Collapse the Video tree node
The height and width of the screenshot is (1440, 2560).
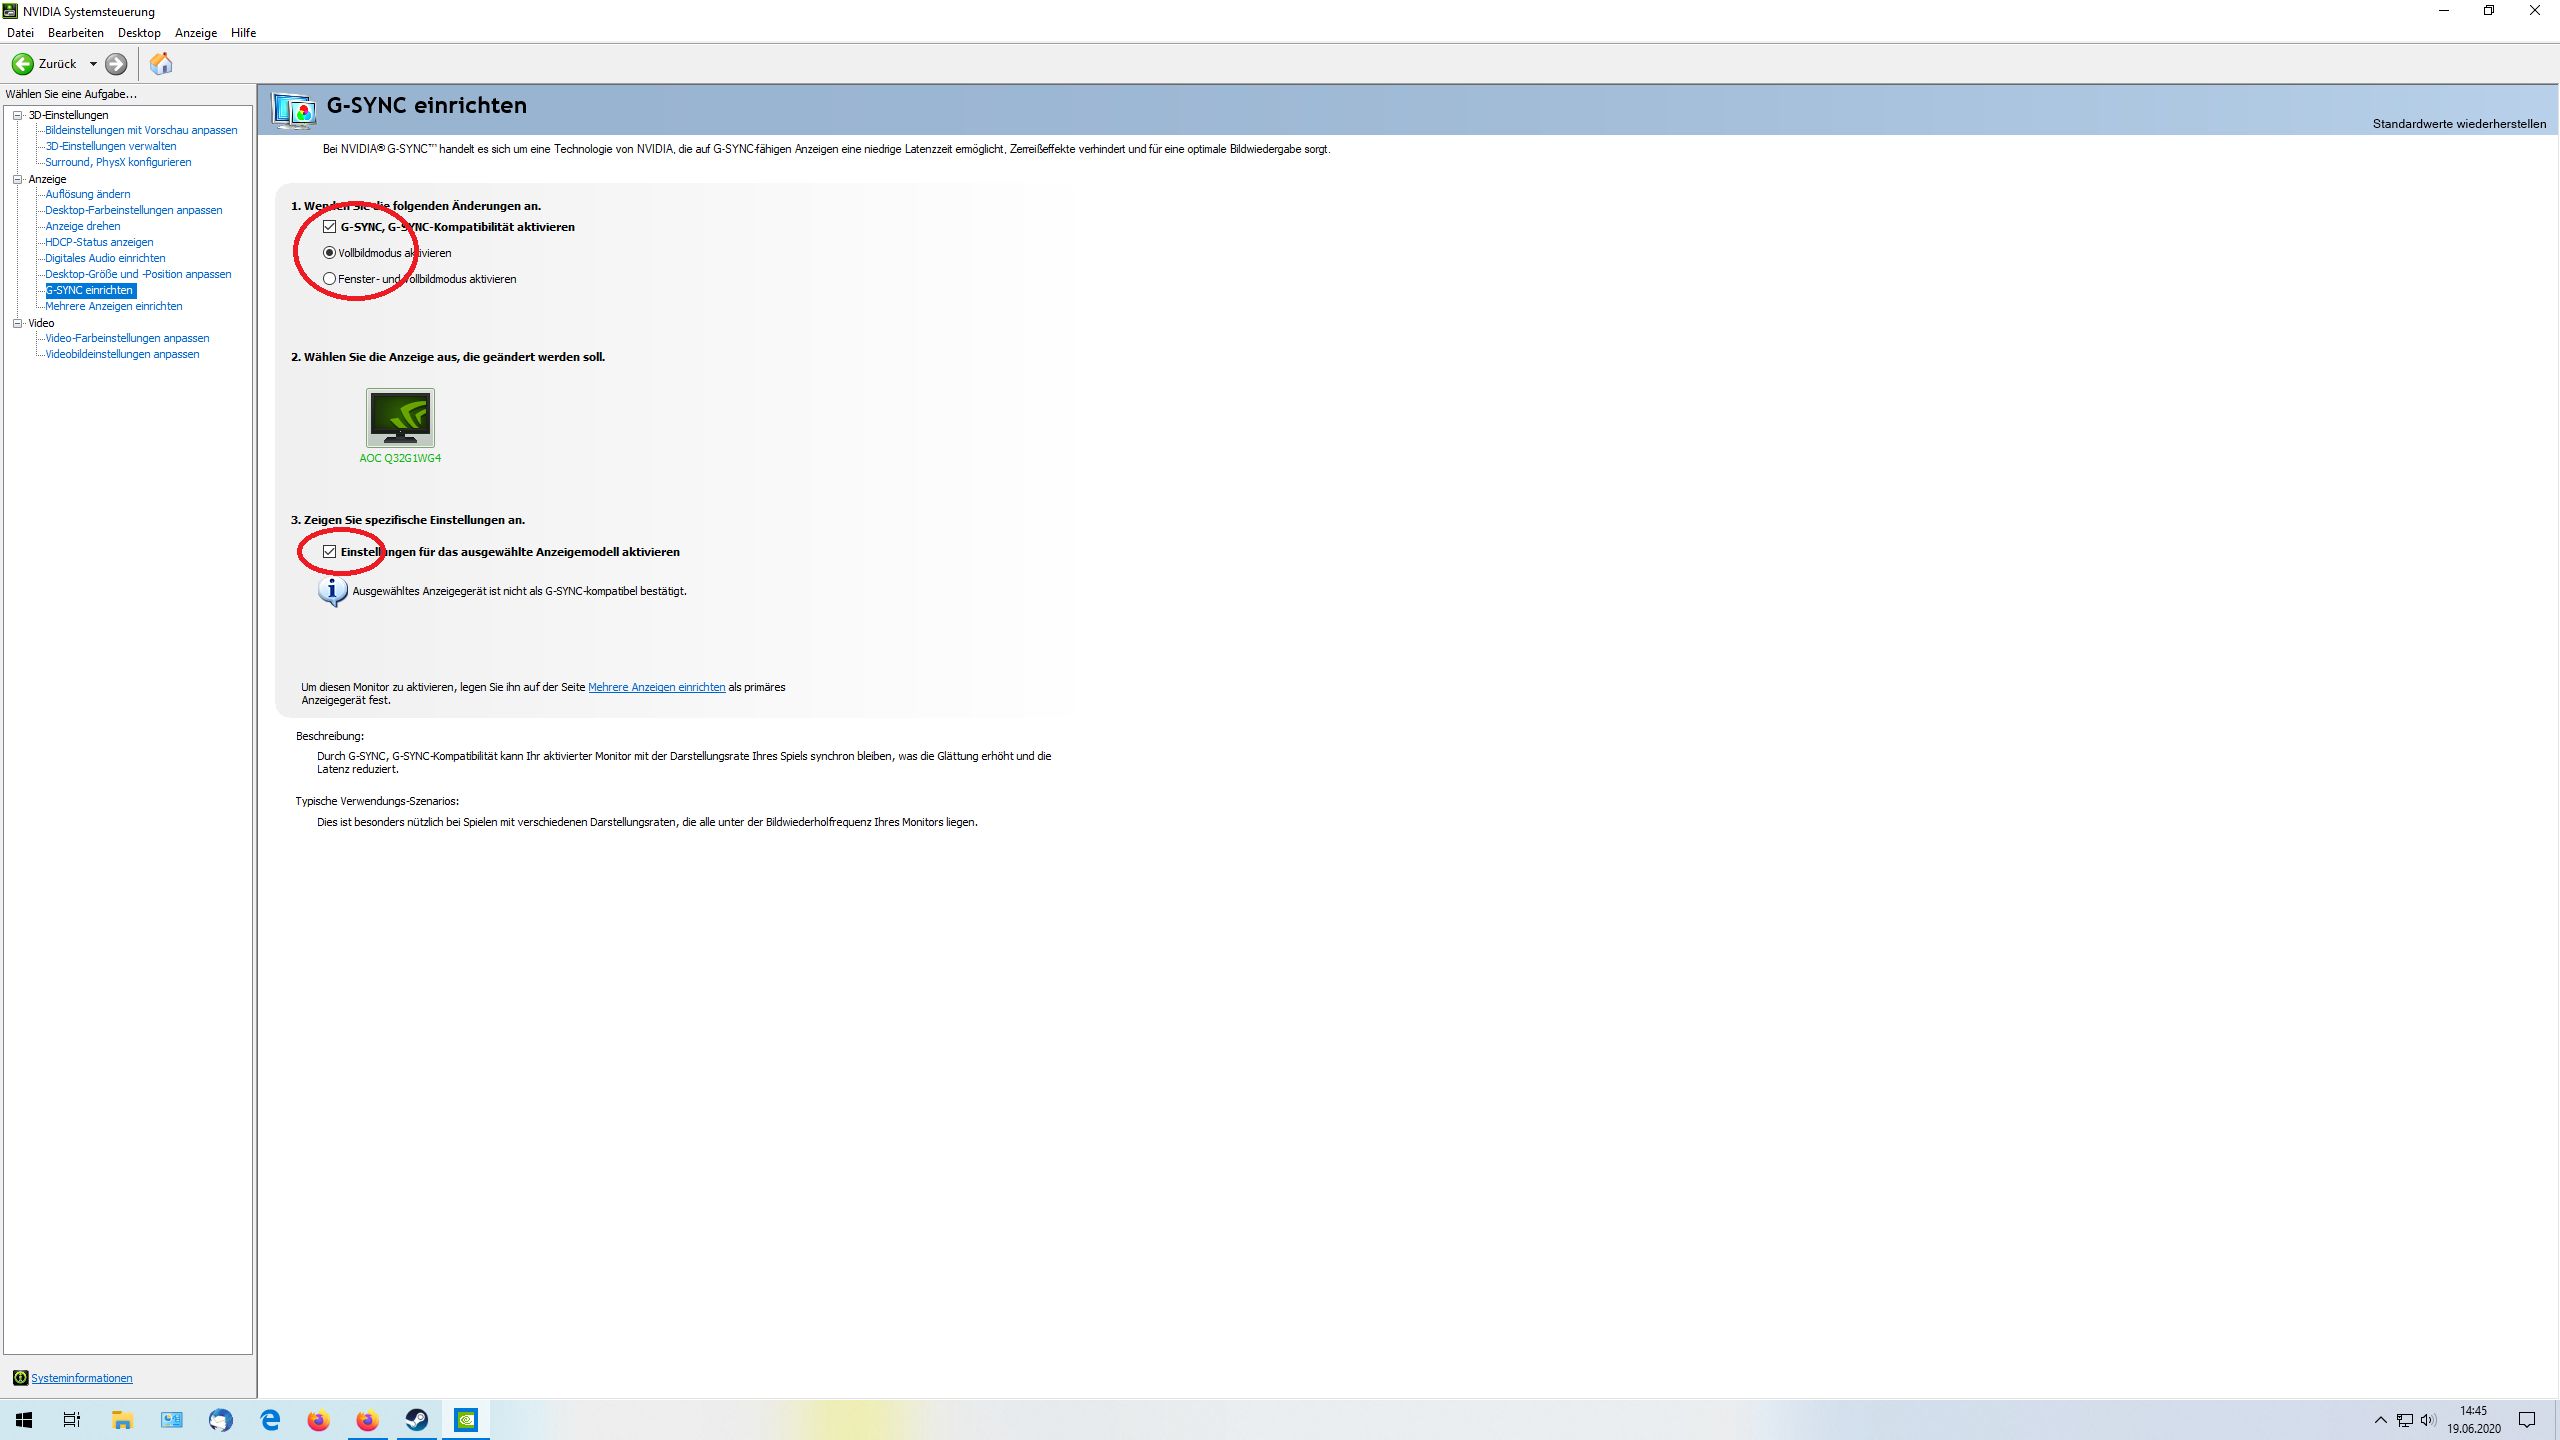coord(17,323)
